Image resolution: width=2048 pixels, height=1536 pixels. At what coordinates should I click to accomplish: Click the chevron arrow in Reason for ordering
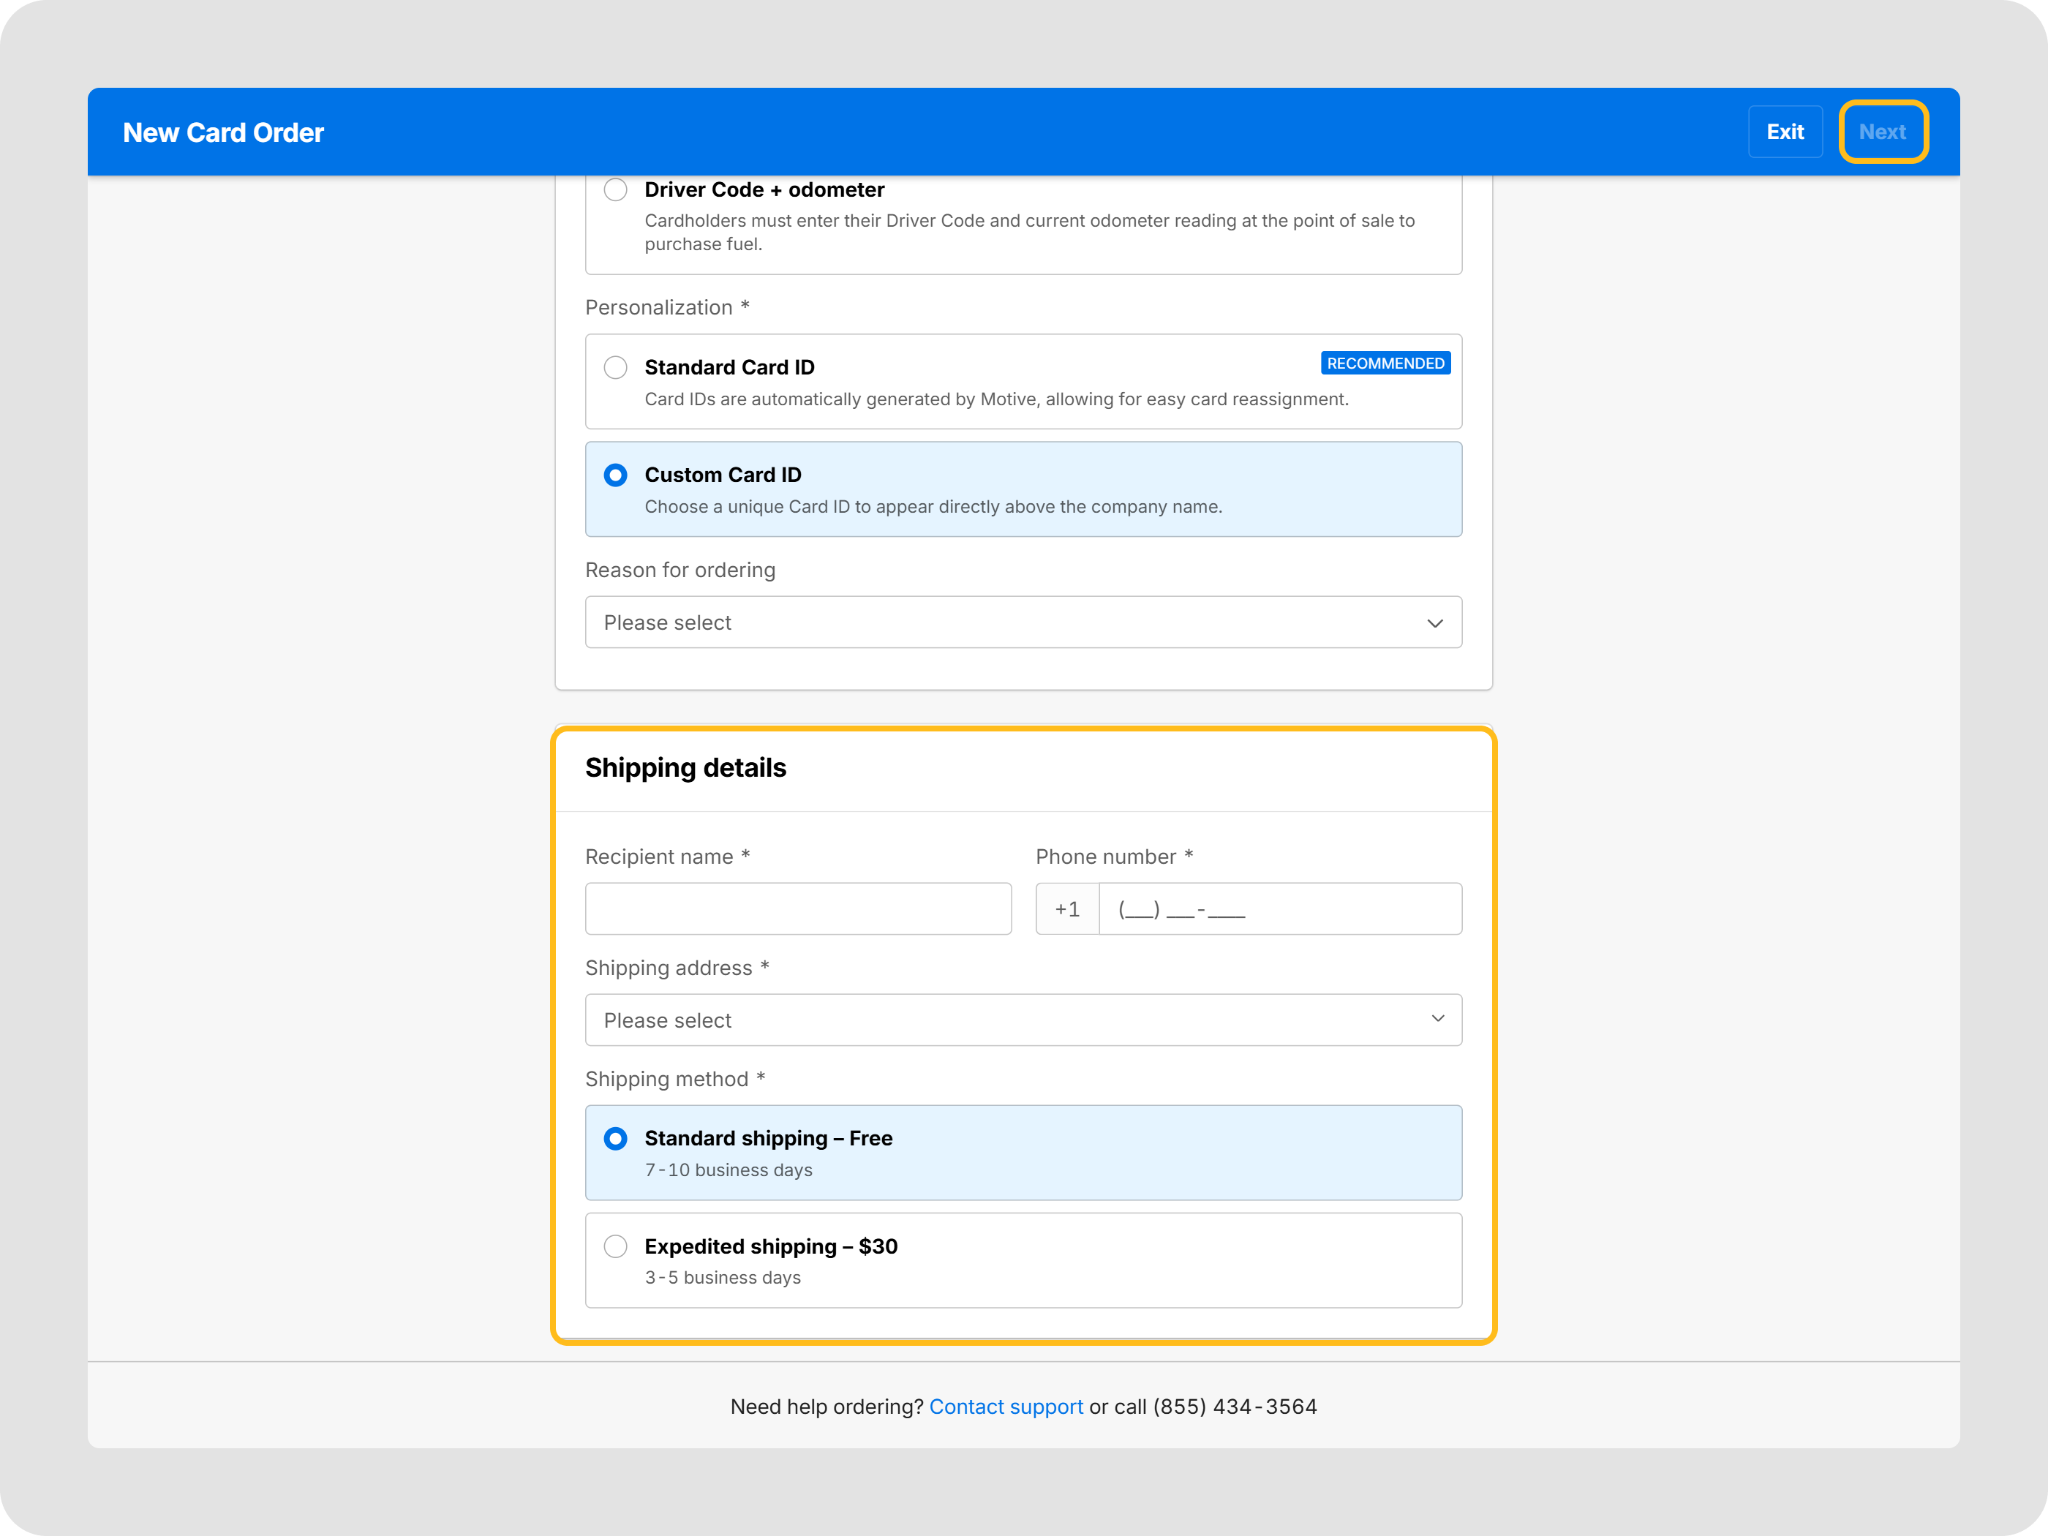click(1435, 623)
